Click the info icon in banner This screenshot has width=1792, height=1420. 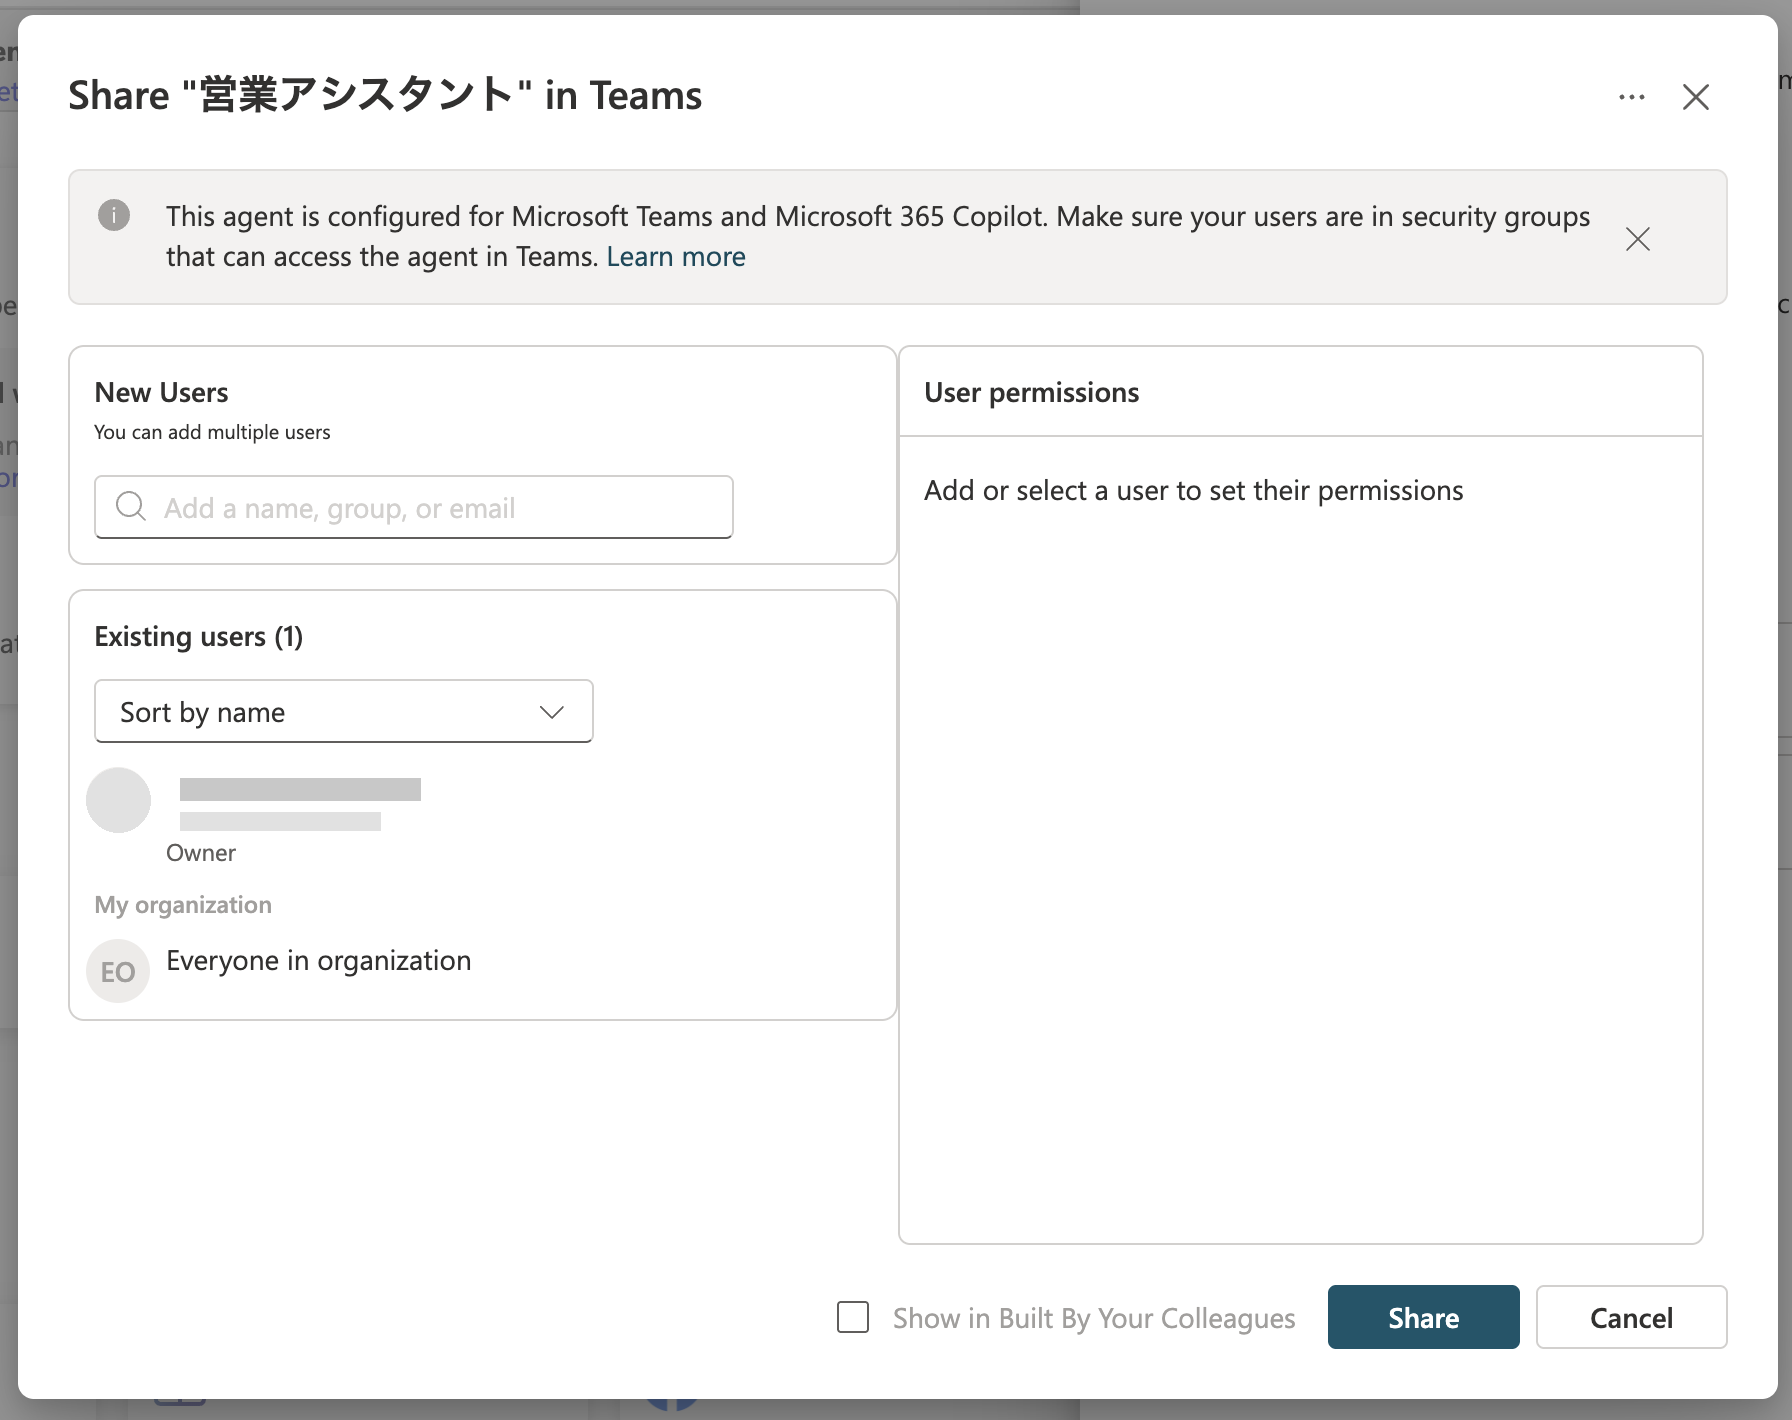coord(114,215)
